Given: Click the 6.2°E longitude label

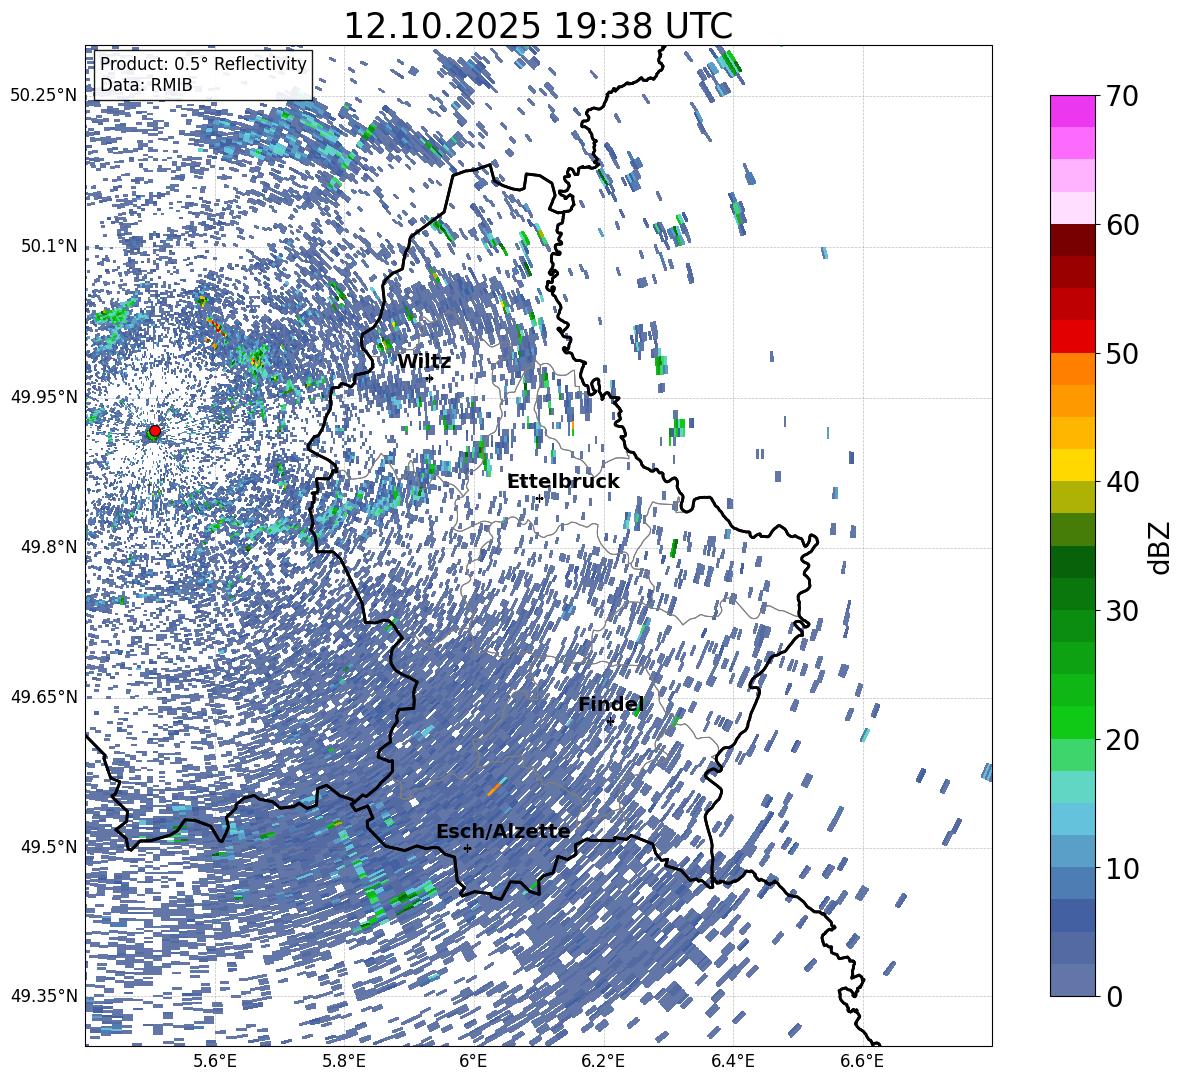Looking at the screenshot, I should (603, 1061).
